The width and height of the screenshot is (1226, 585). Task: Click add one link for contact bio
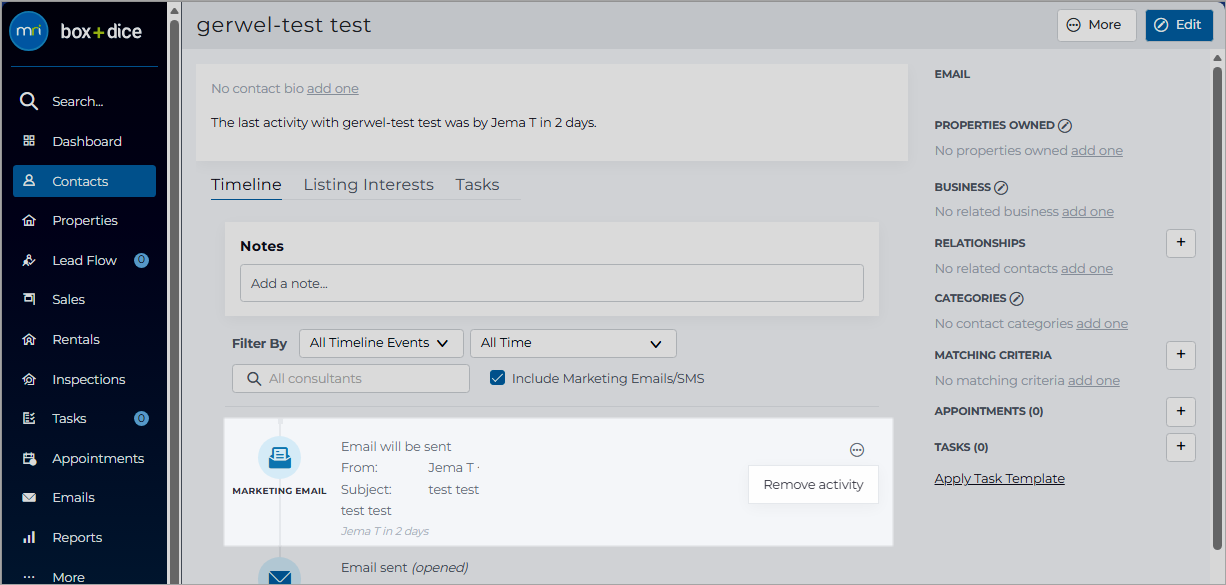pos(333,89)
